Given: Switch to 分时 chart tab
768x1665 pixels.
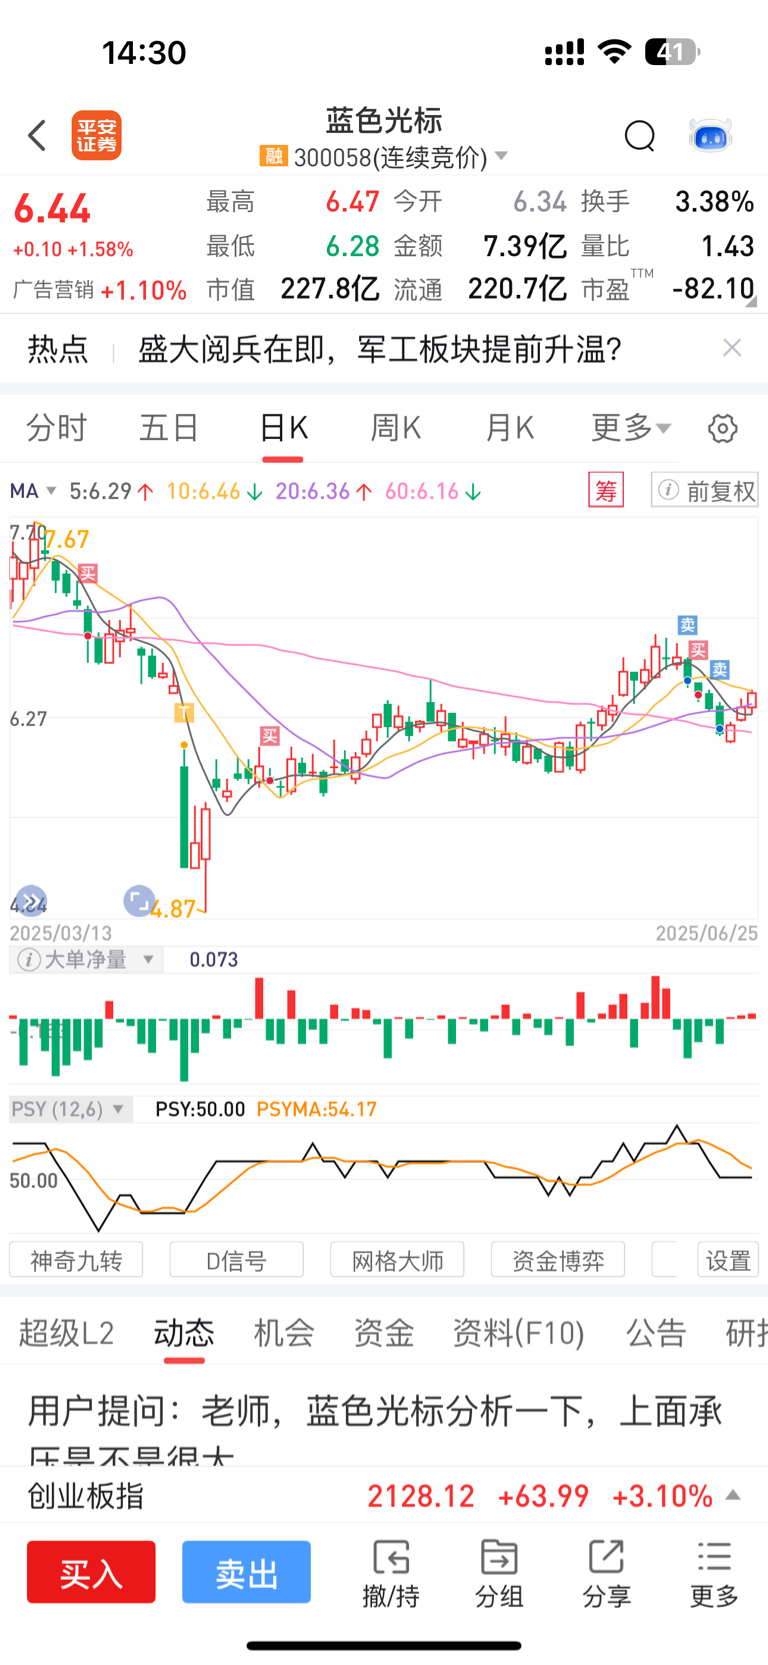Looking at the screenshot, I should point(57,428).
